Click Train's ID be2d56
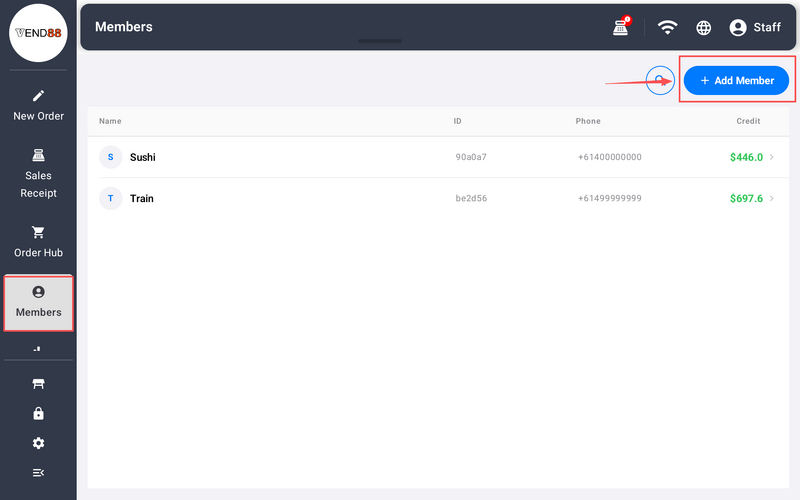The image size is (800, 500). pos(471,198)
